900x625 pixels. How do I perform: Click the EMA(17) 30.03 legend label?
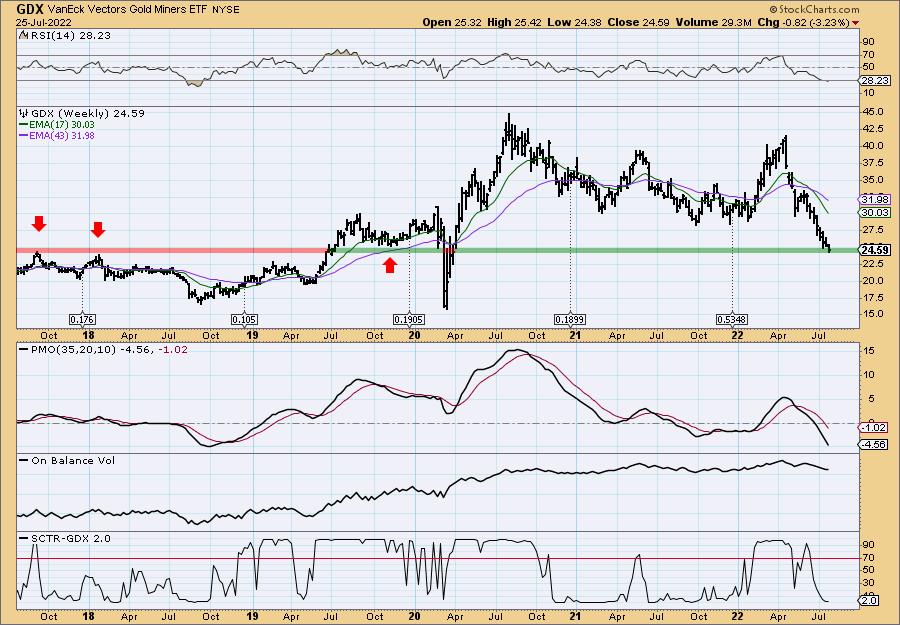61,125
